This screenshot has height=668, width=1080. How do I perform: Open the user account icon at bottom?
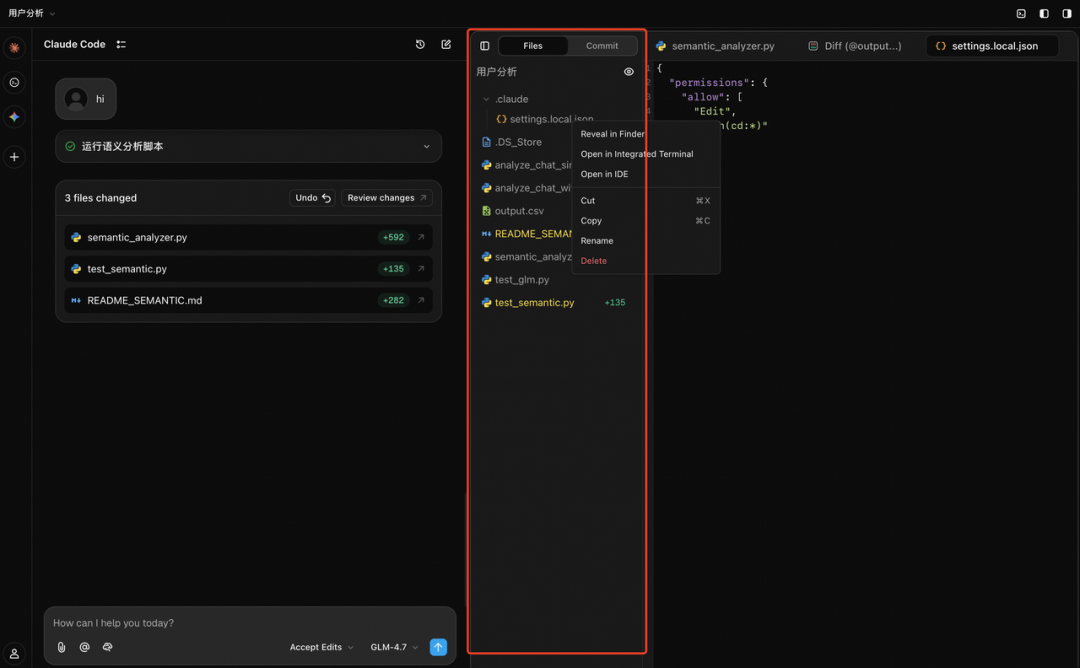[x=14, y=653]
